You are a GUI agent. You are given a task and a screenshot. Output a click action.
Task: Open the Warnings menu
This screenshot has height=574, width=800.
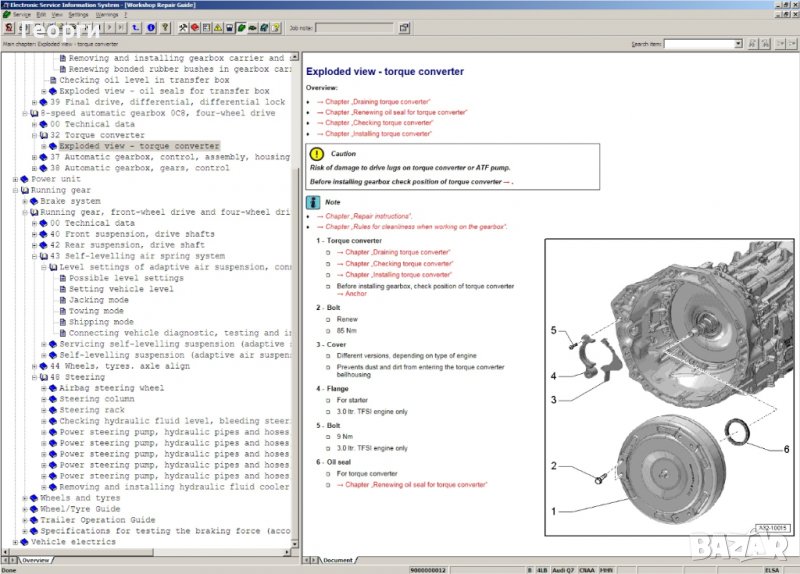point(106,15)
